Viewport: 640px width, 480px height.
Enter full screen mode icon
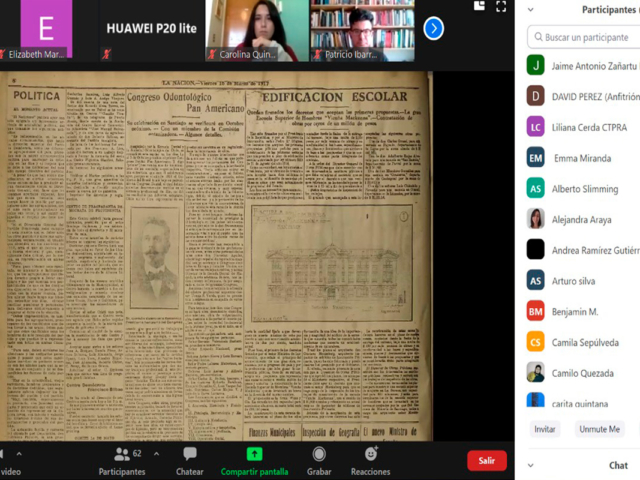pyautogui.click(x=501, y=6)
